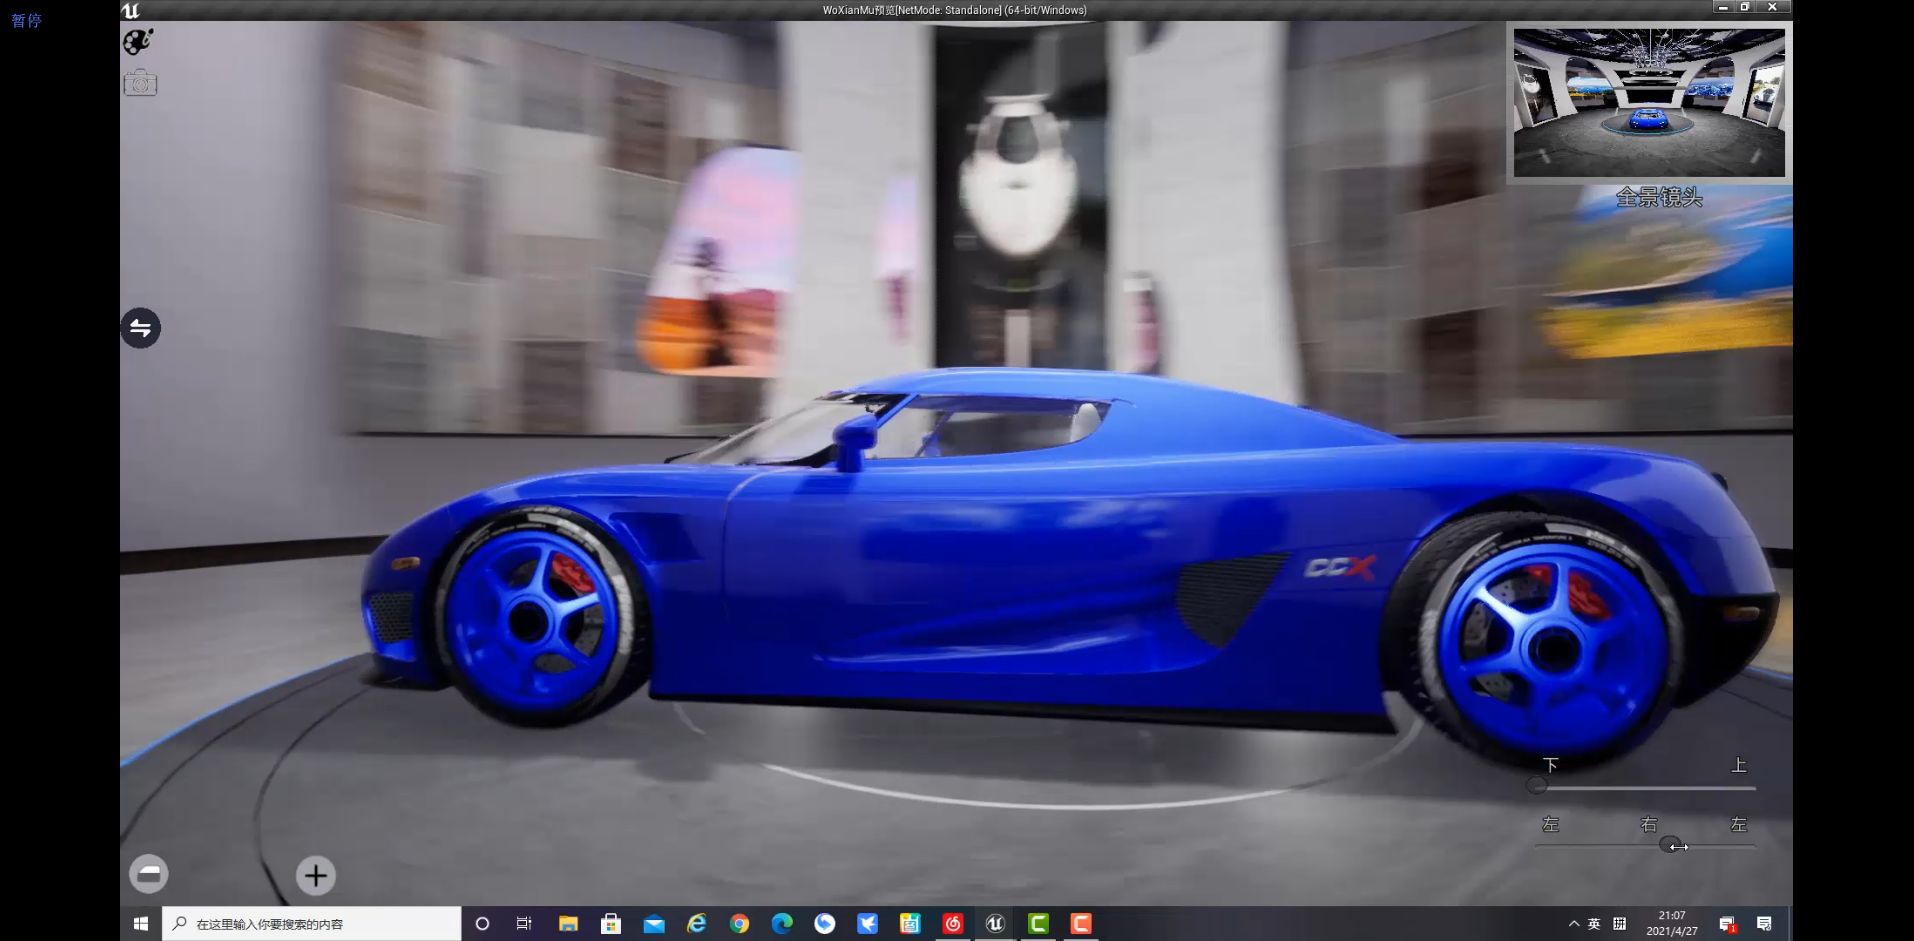Focus the taskbar search box

point(312,924)
